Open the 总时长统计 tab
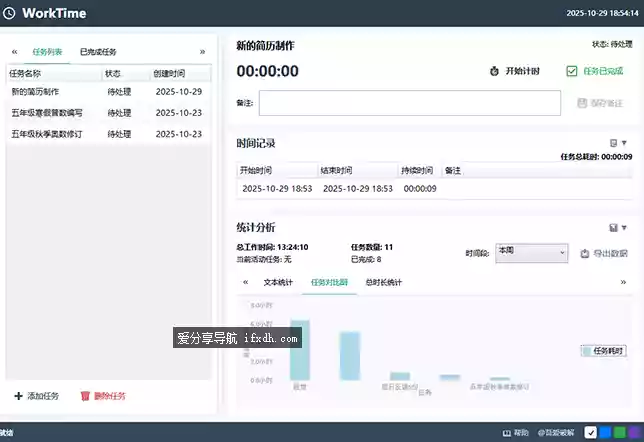This screenshot has height=442, width=644. point(384,282)
